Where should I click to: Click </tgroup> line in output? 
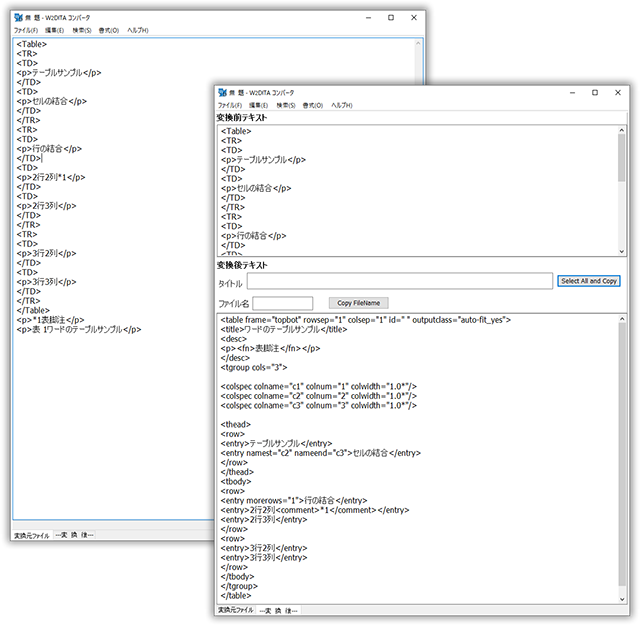click(239, 586)
